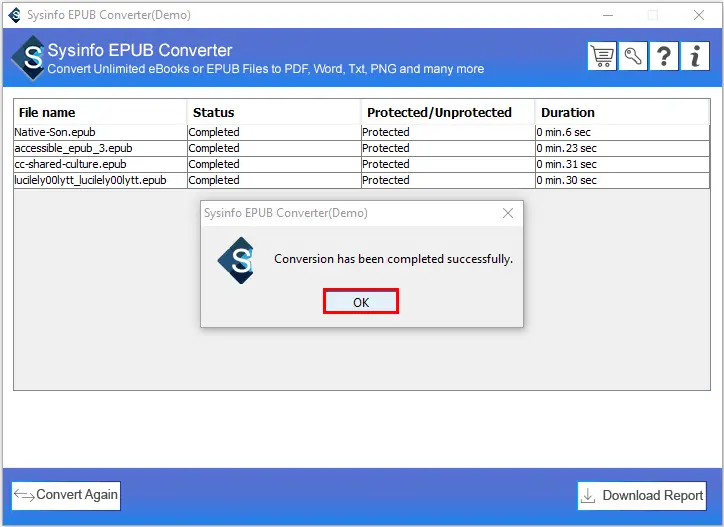Click the Status column header

point(274,112)
